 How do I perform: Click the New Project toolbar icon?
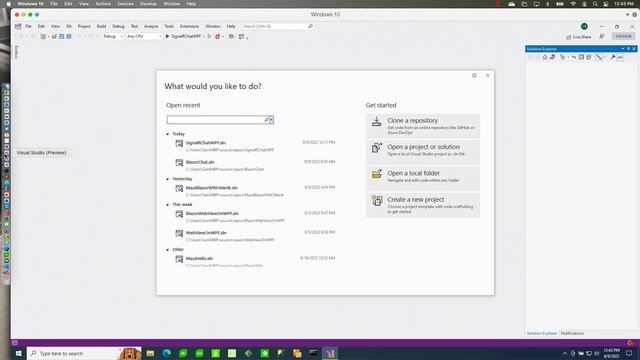43,36
